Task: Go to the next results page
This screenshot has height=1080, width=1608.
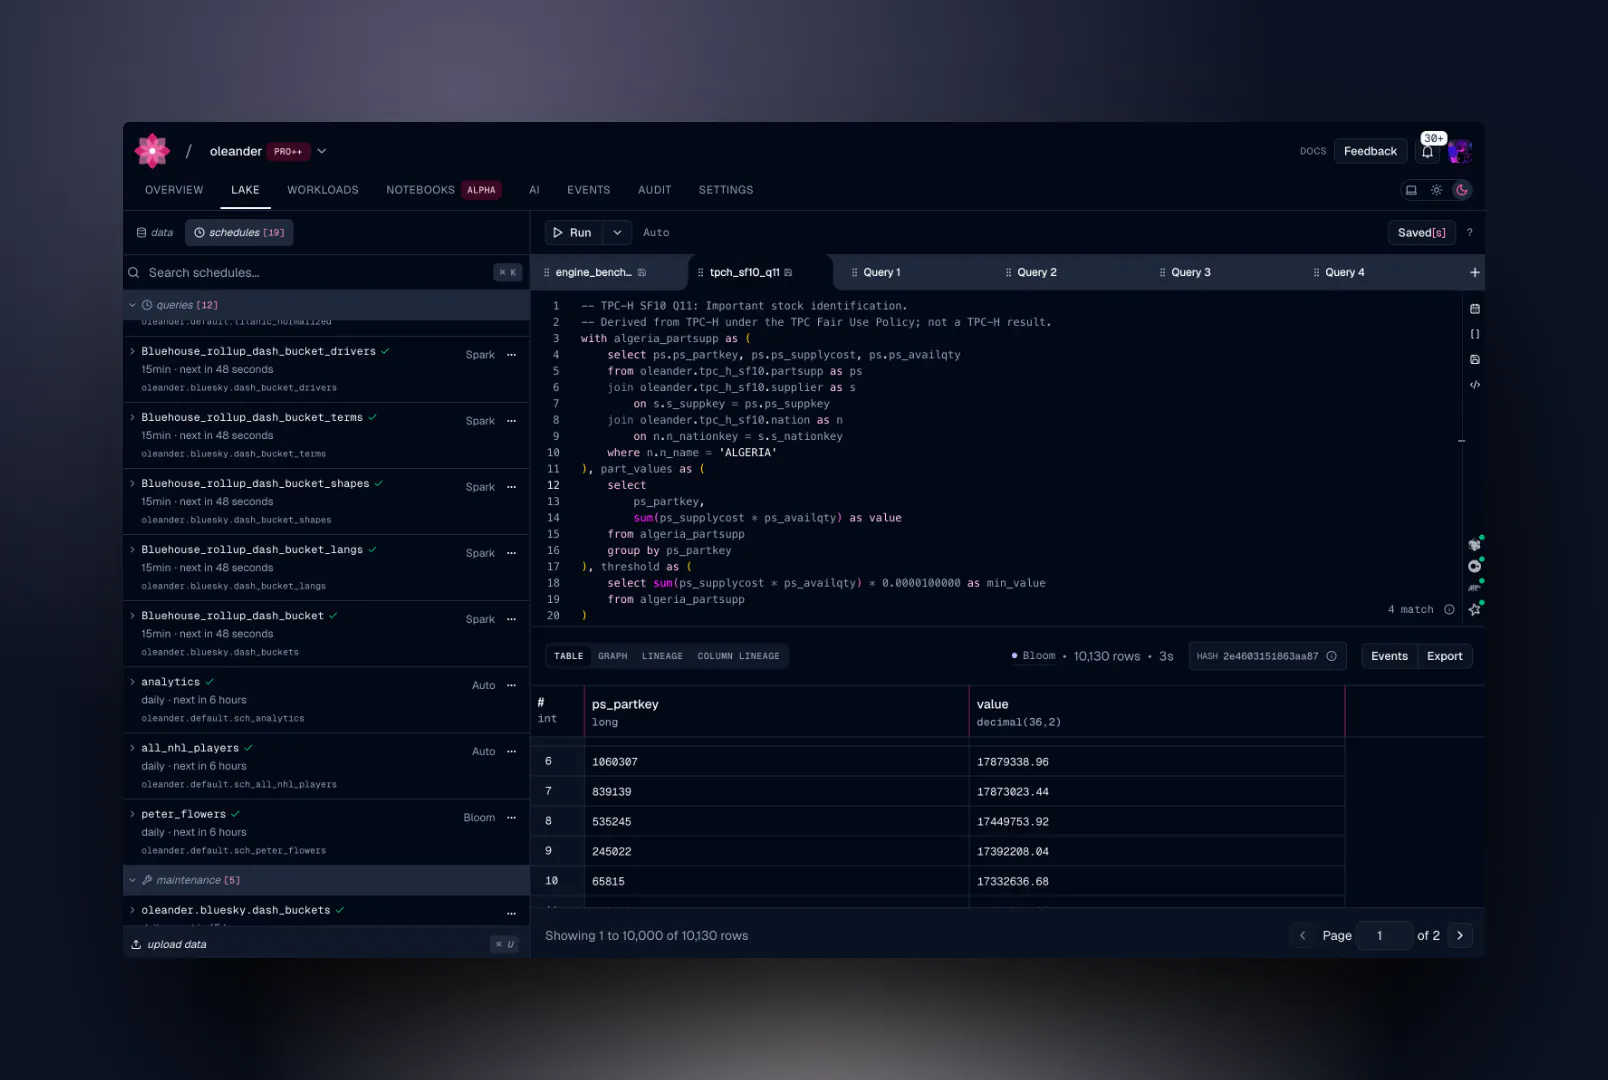Action: (x=1460, y=936)
